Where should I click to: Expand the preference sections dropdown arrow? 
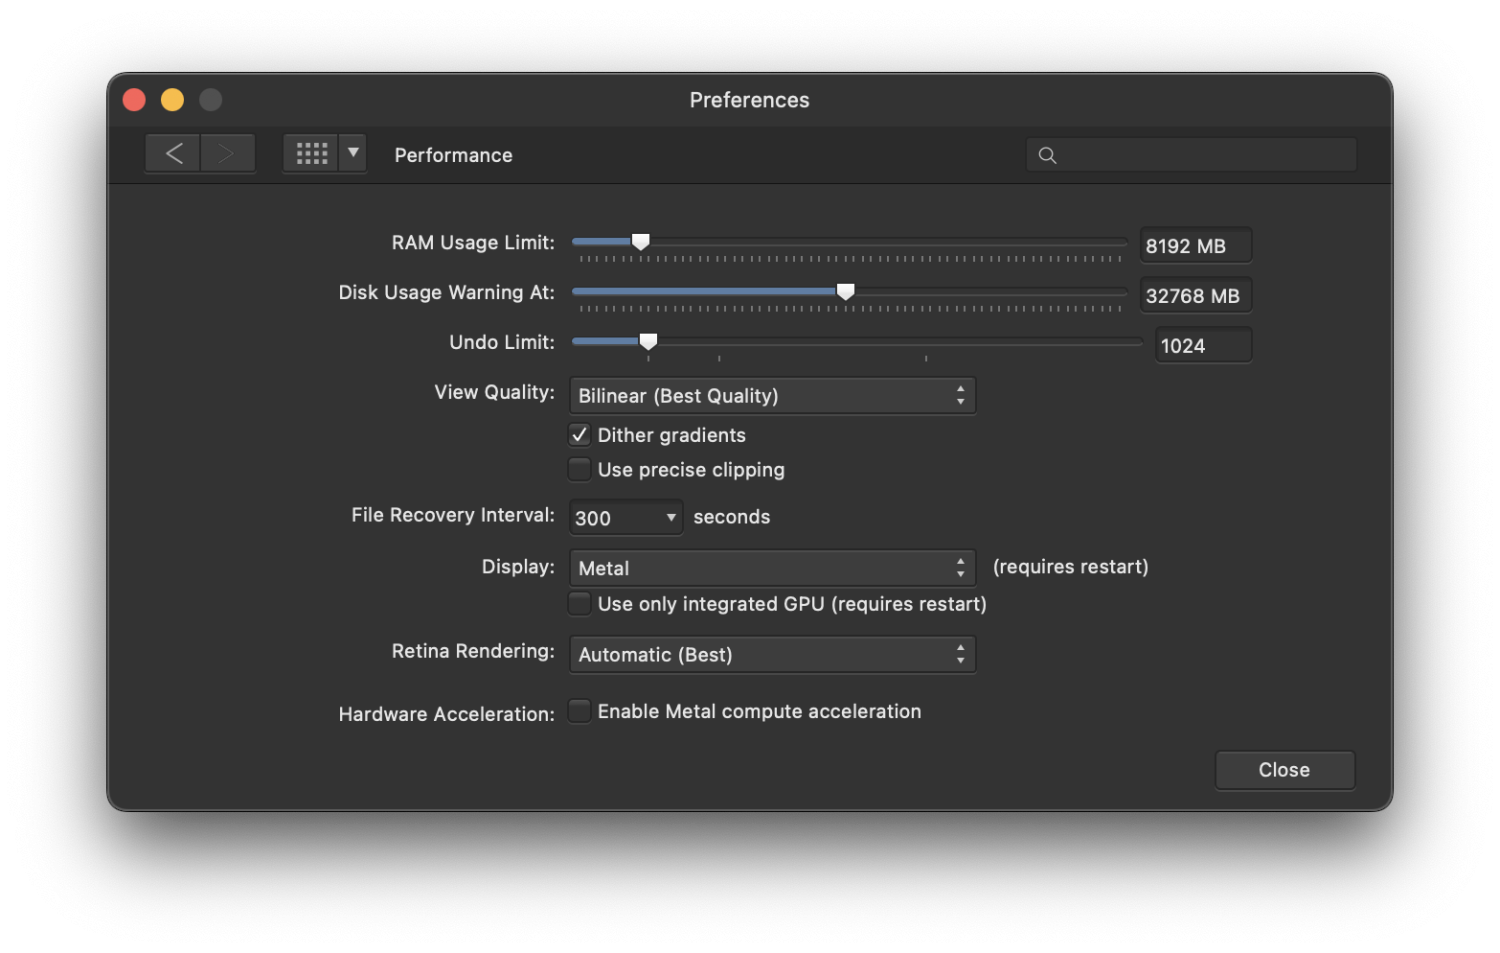point(353,153)
